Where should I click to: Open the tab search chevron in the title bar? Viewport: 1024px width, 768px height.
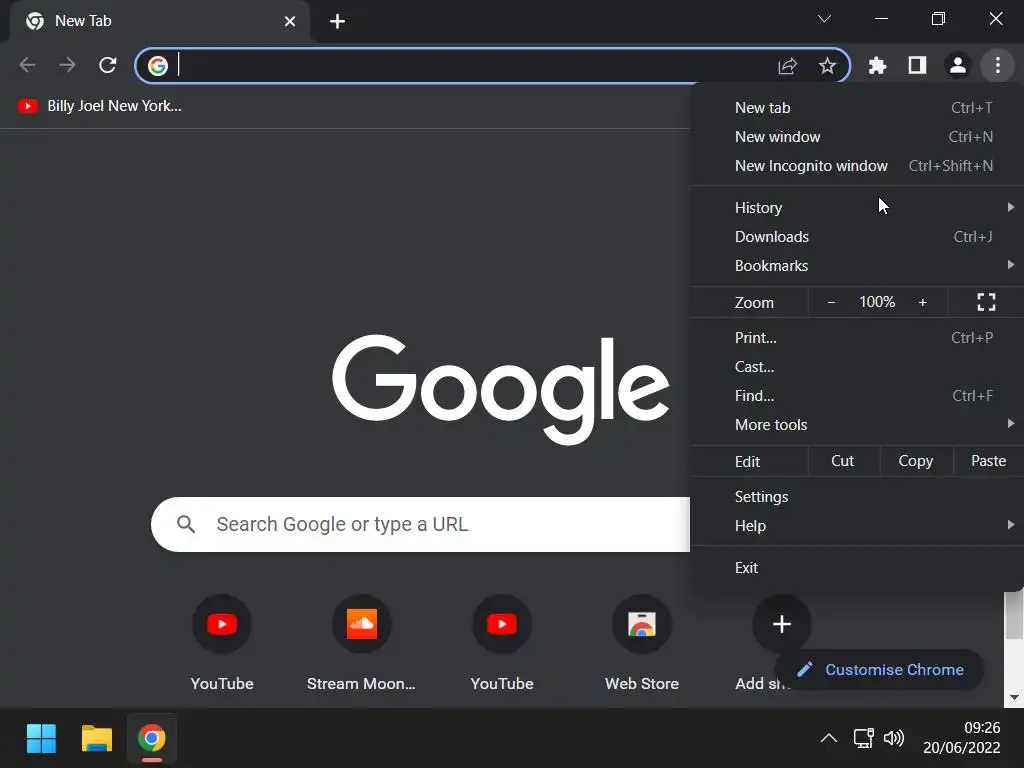coord(825,19)
